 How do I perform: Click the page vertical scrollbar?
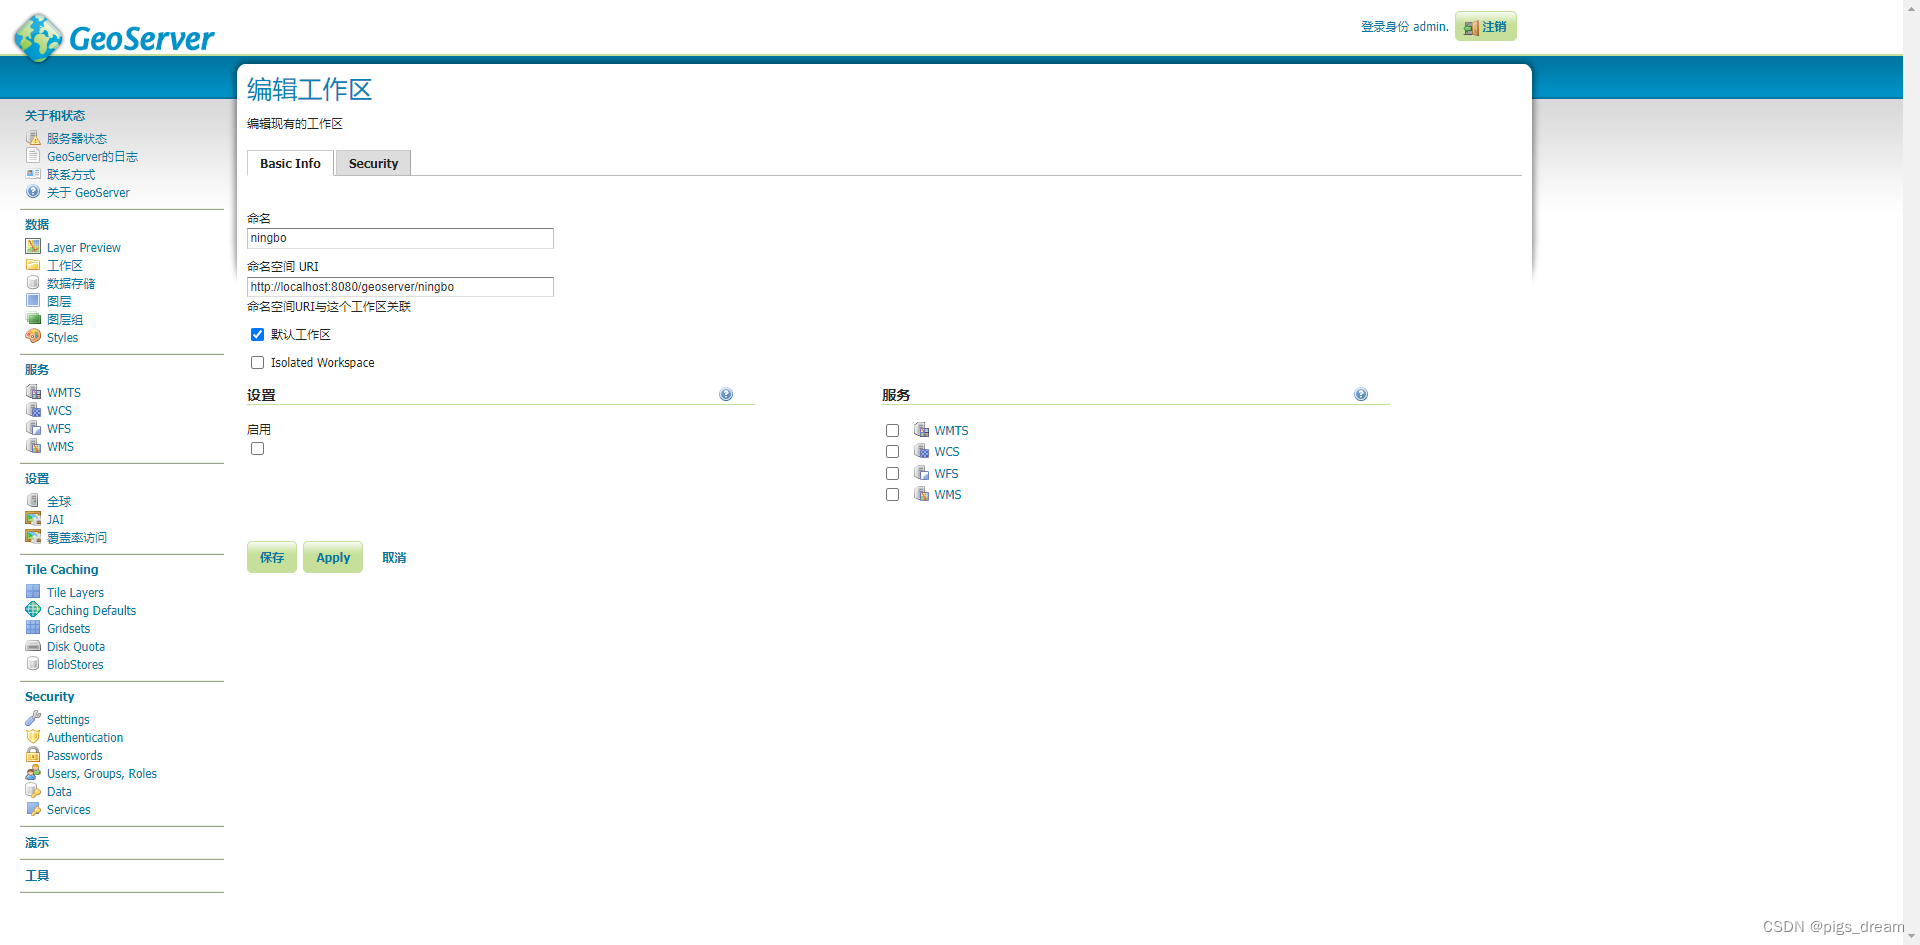click(x=1911, y=472)
